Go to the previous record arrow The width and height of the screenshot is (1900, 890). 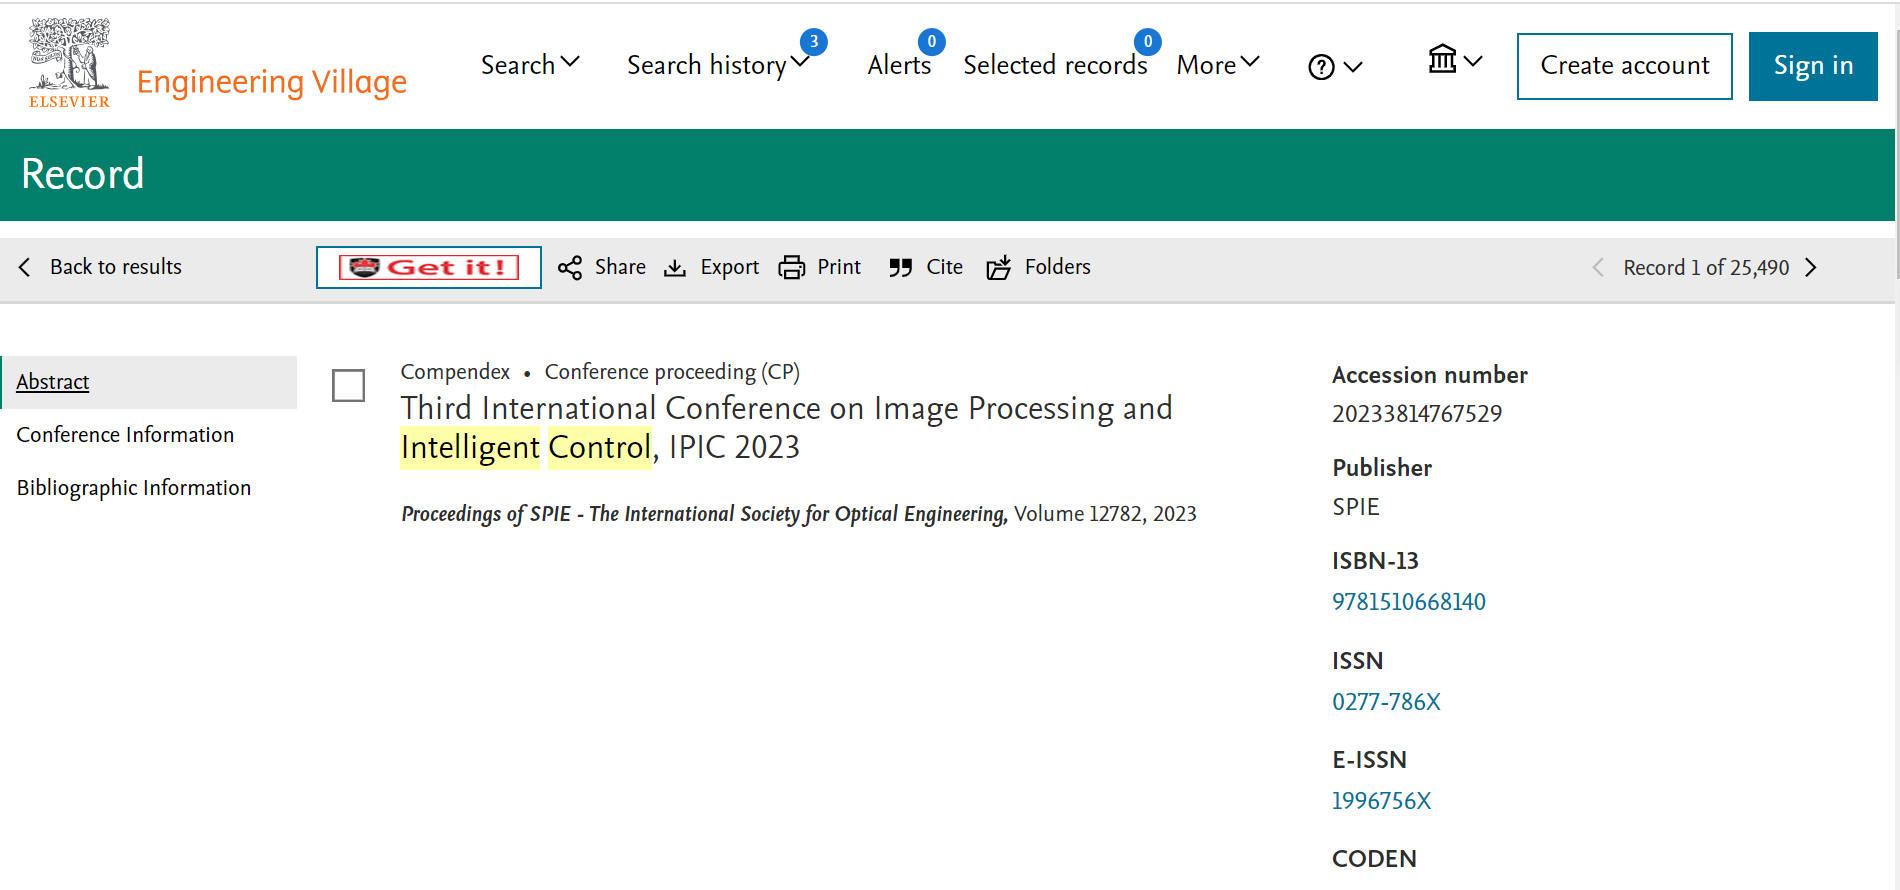click(x=1598, y=268)
